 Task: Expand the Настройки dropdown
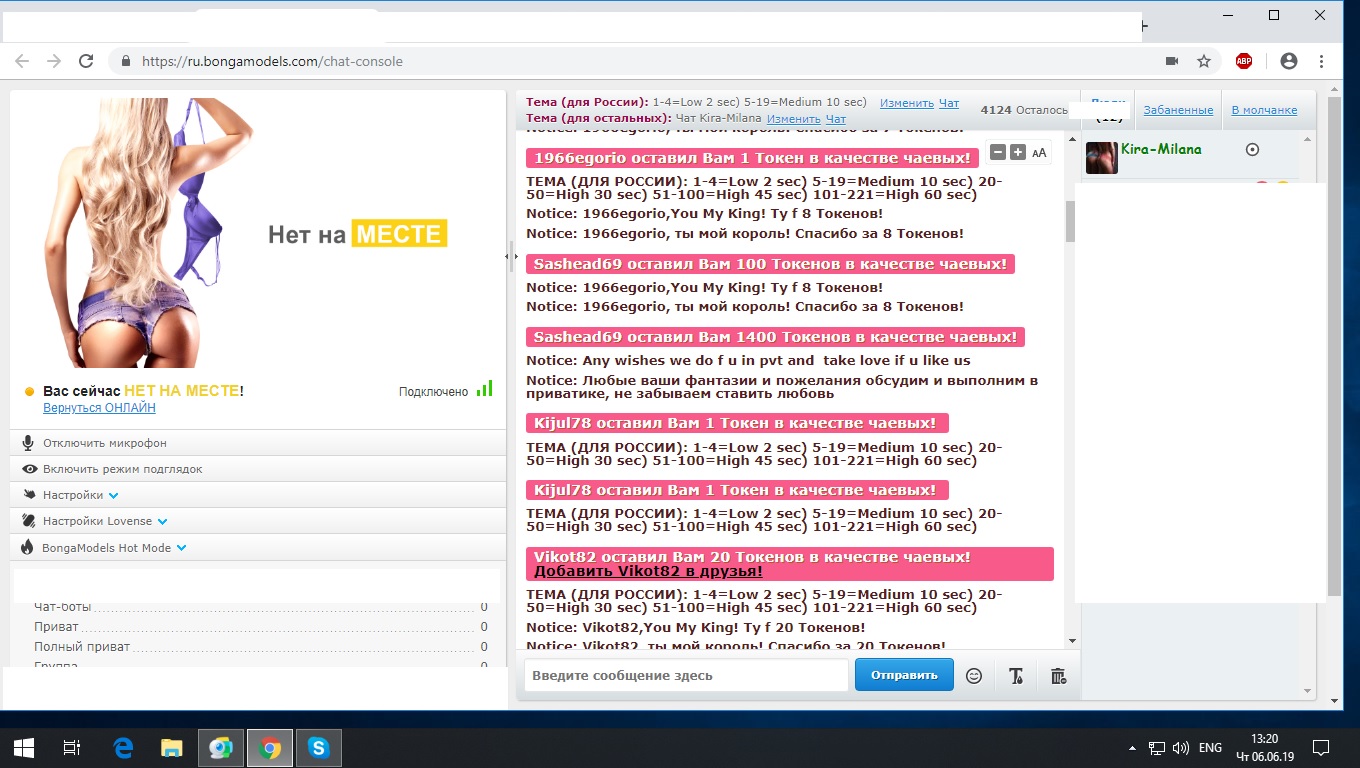80,495
